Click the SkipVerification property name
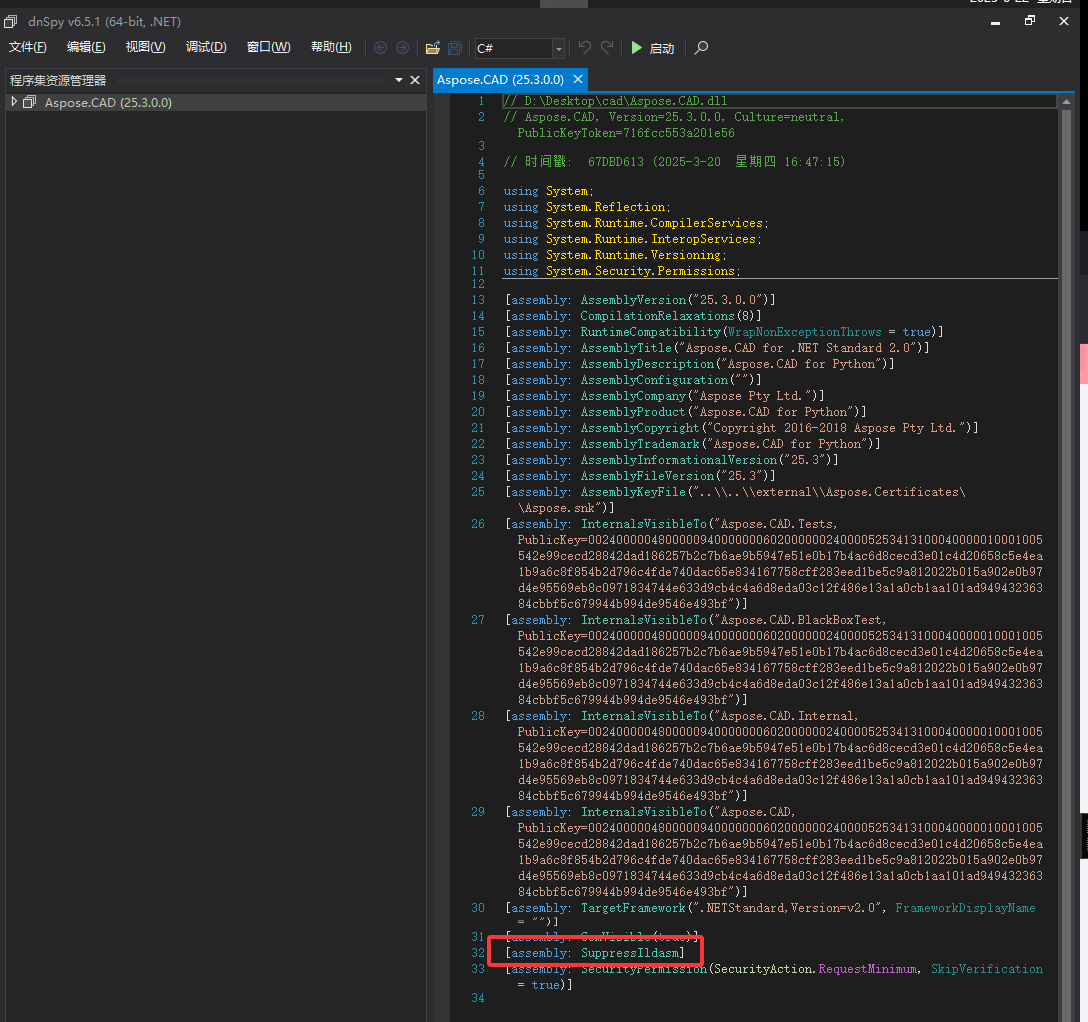This screenshot has height=1022, width=1088. tap(987, 969)
